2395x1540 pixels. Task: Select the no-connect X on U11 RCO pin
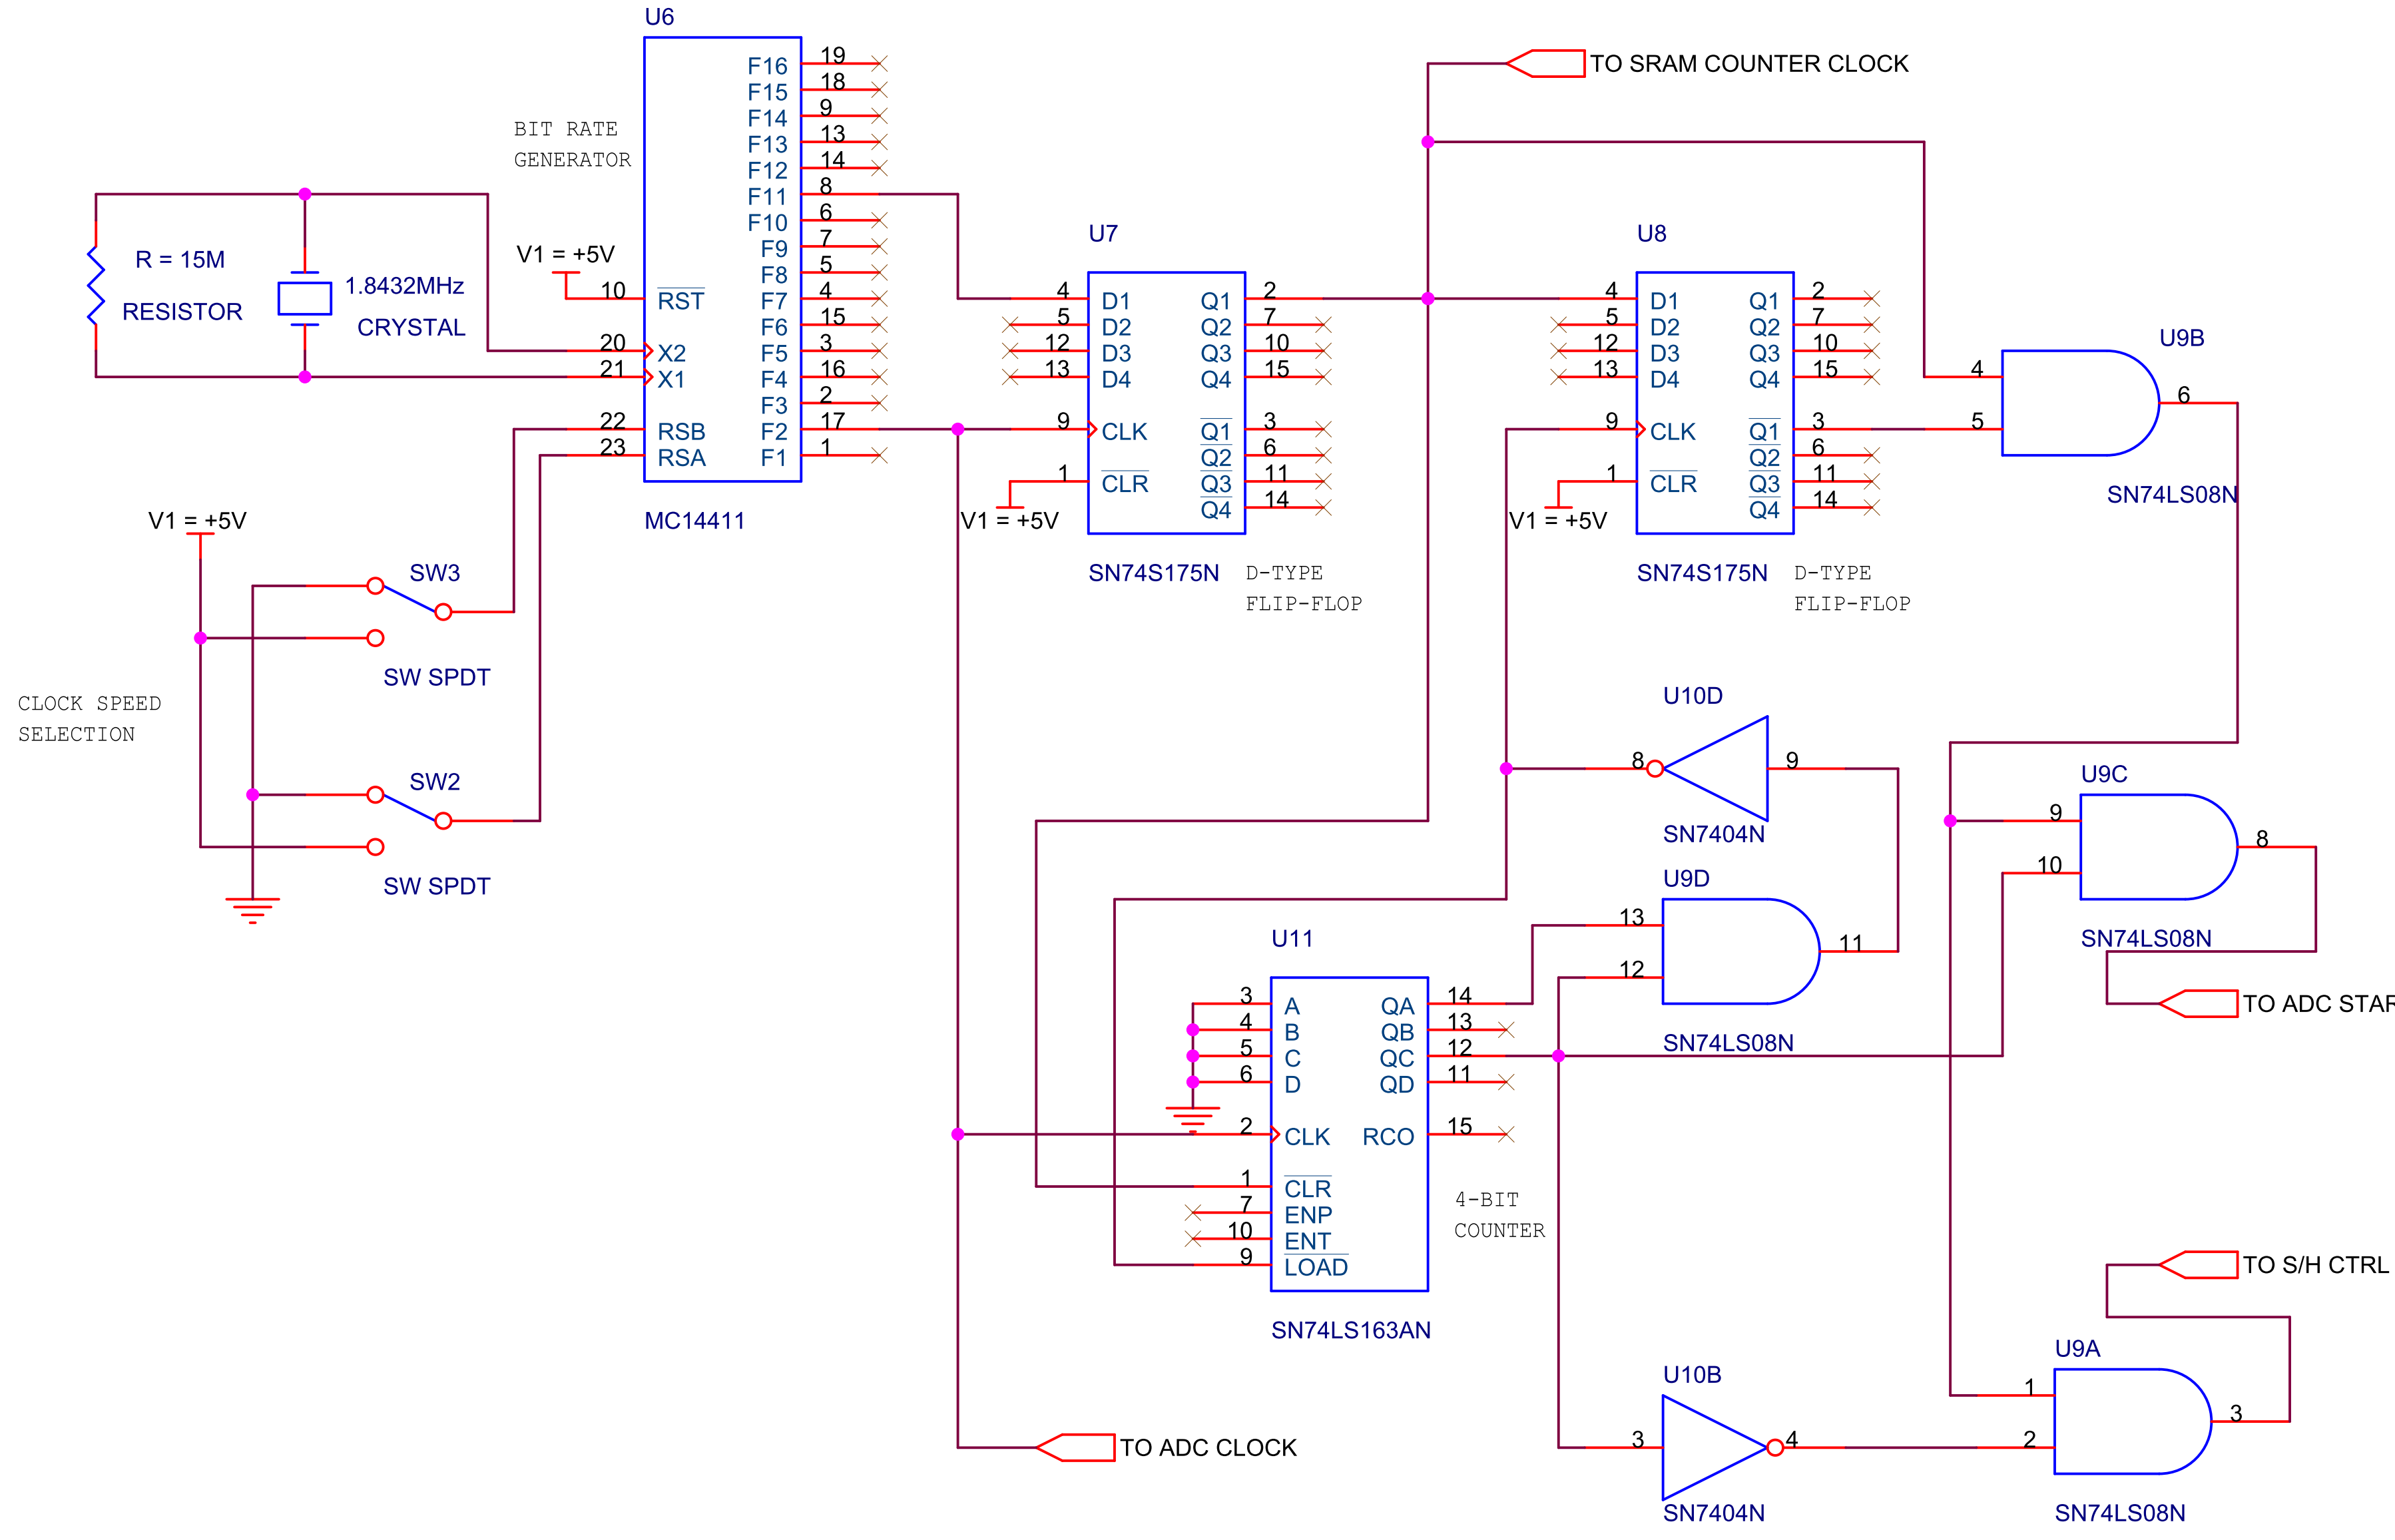(1506, 1134)
